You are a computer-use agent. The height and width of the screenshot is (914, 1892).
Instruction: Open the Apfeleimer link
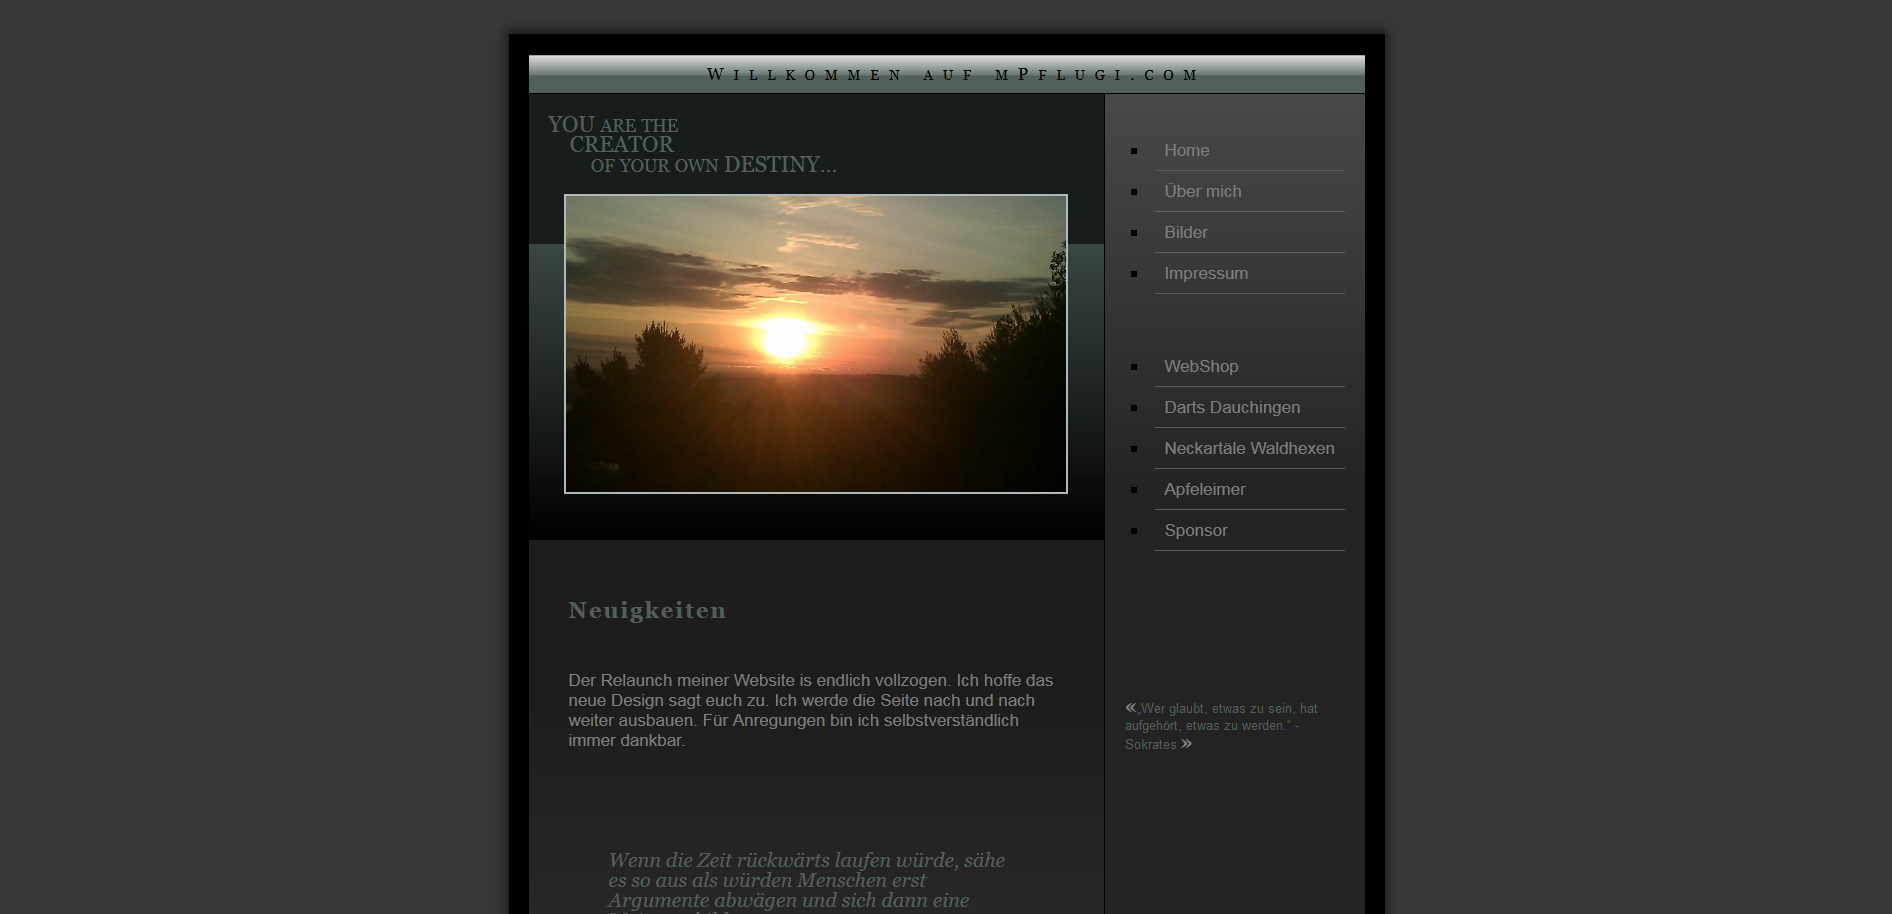tap(1204, 489)
